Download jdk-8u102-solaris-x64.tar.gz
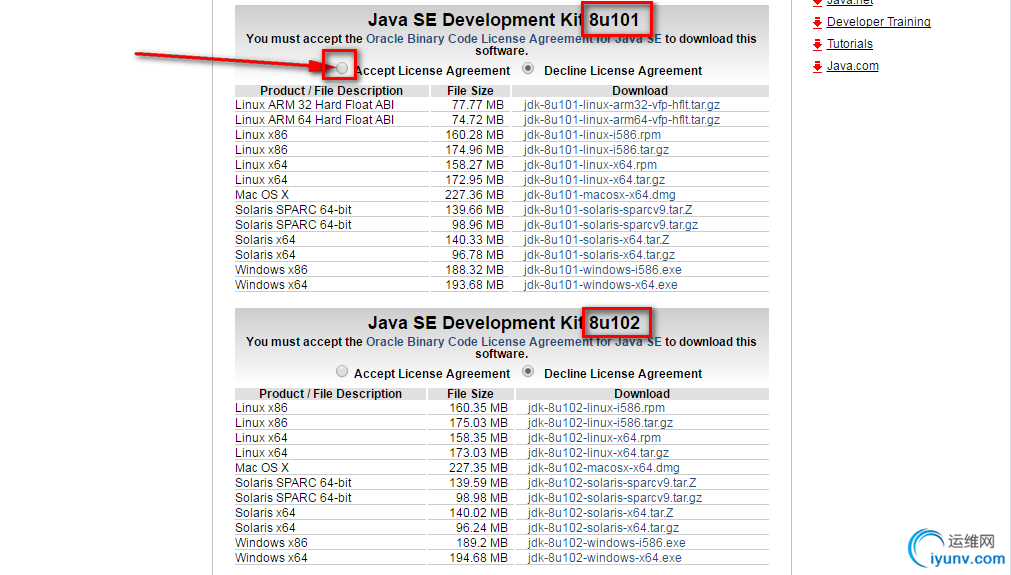The height and width of the screenshot is (575, 1011). tap(603, 527)
